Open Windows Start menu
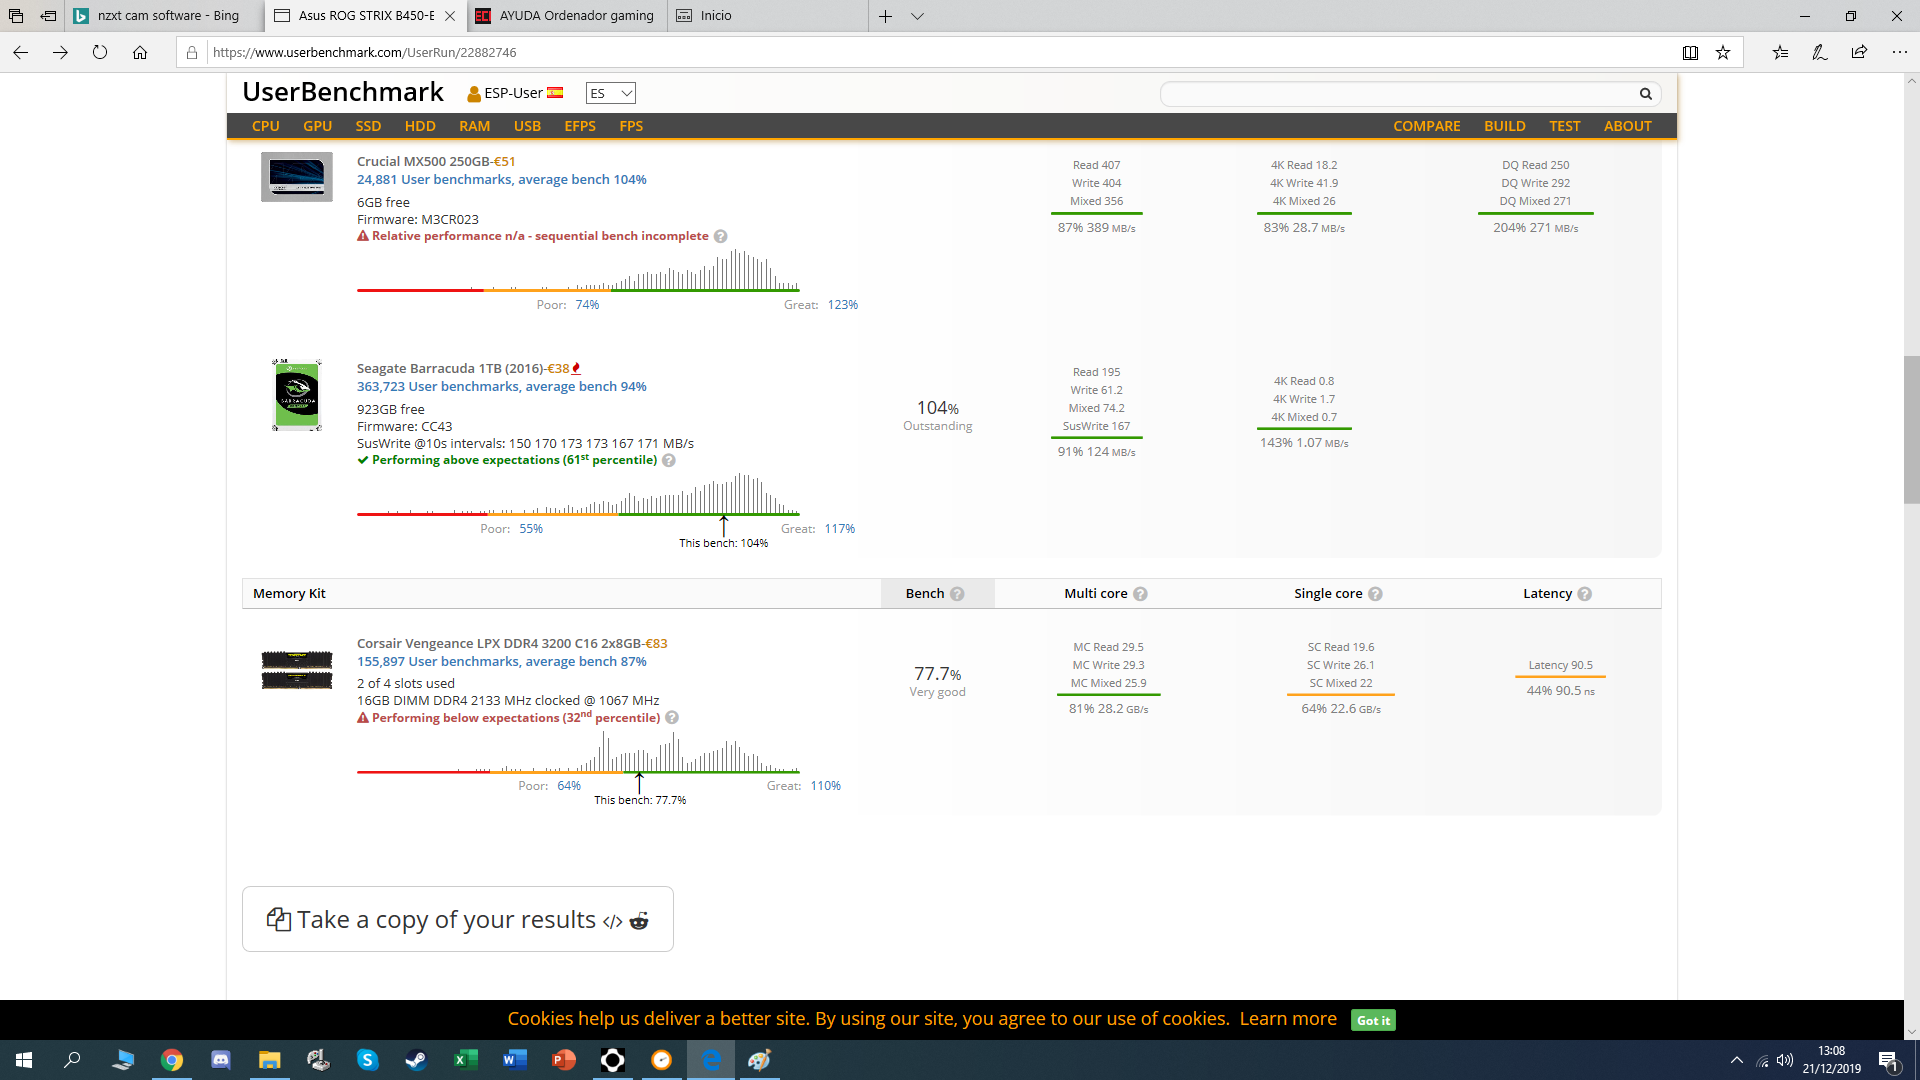The height and width of the screenshot is (1080, 1920). [24, 1060]
